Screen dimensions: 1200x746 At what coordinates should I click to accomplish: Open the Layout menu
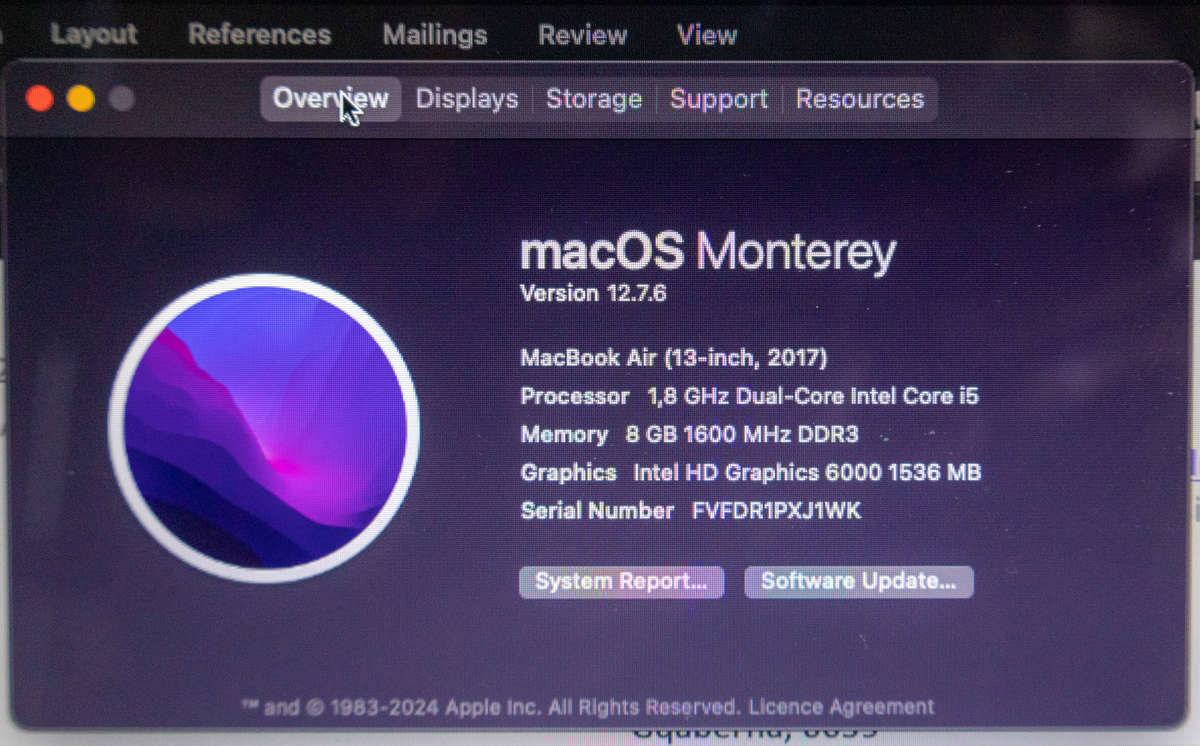point(93,34)
